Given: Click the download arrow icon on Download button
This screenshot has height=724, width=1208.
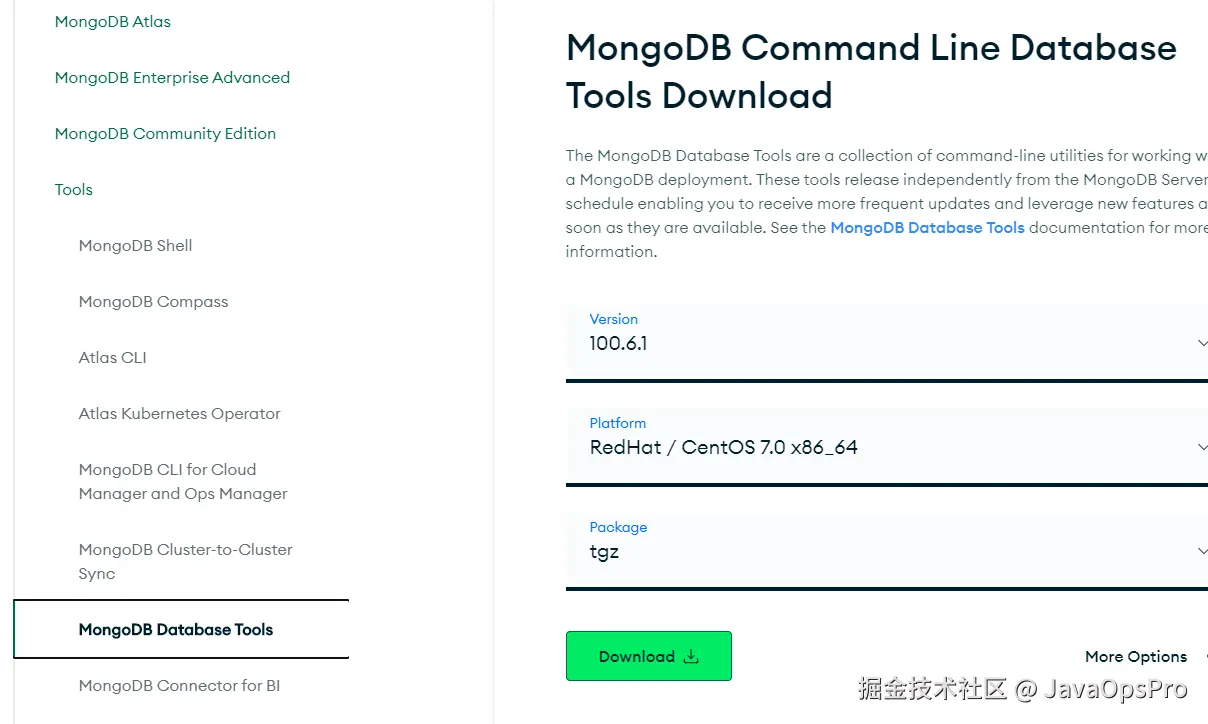Looking at the screenshot, I should [x=691, y=657].
